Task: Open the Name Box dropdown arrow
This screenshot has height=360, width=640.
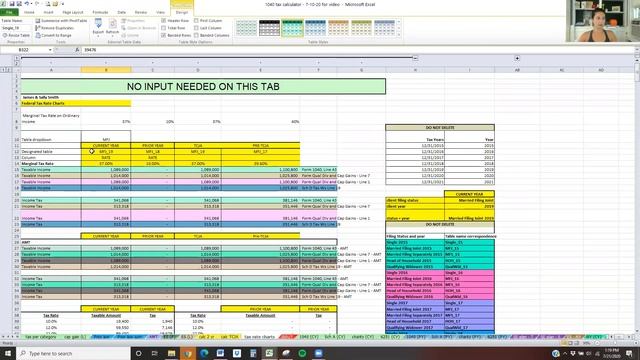Action: [x=50, y=50]
